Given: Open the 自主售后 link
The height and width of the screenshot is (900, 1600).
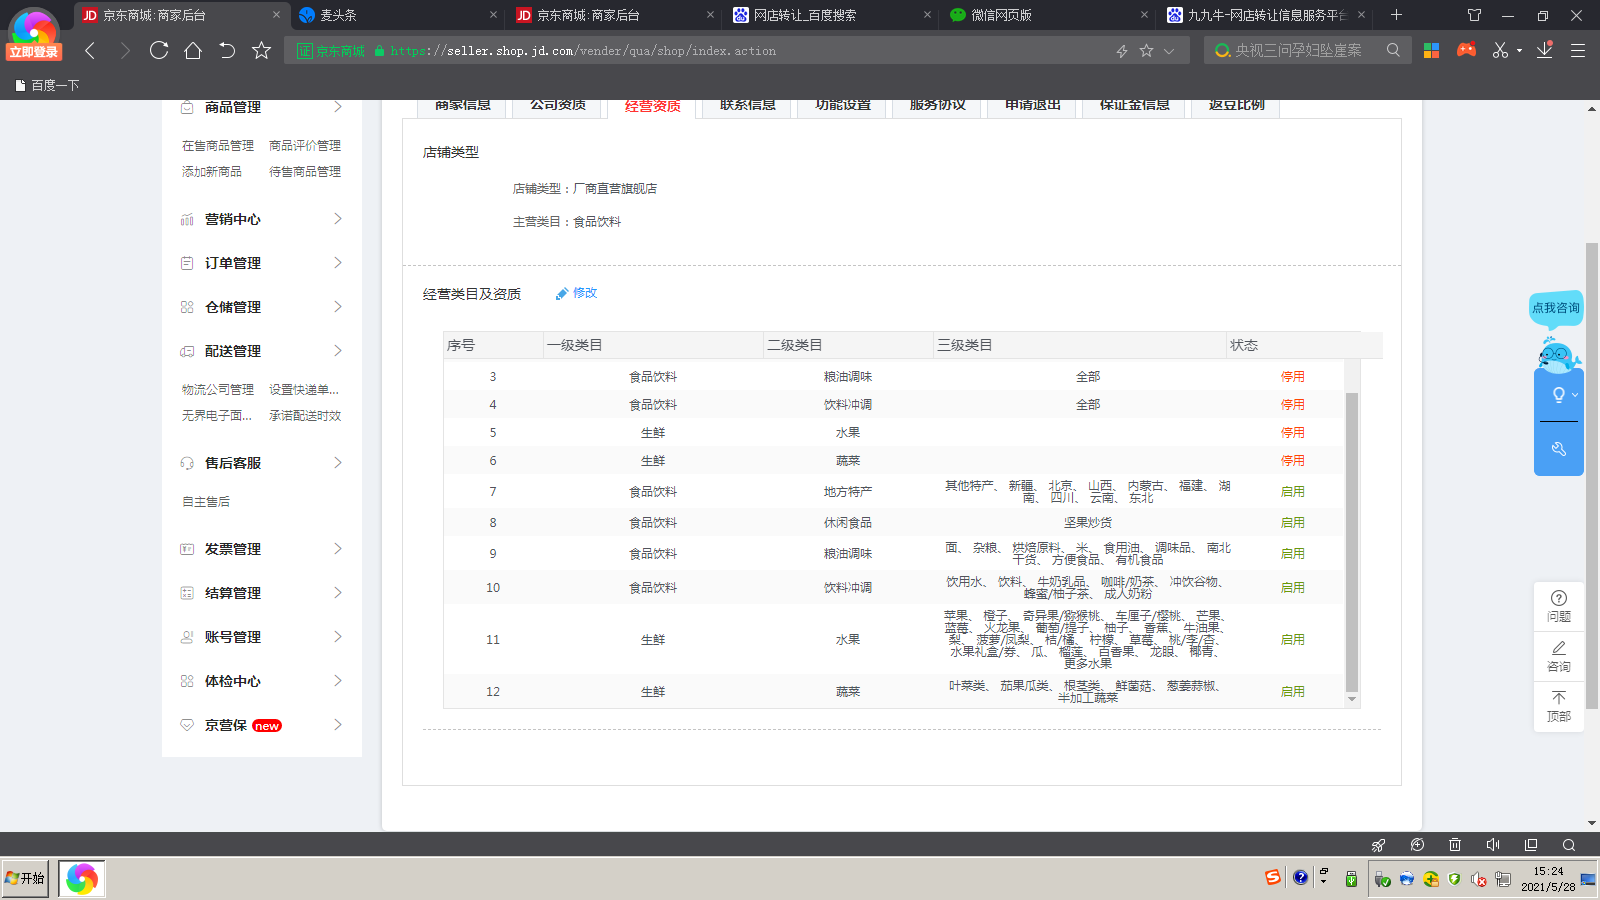Looking at the screenshot, I should pyautogui.click(x=206, y=502).
